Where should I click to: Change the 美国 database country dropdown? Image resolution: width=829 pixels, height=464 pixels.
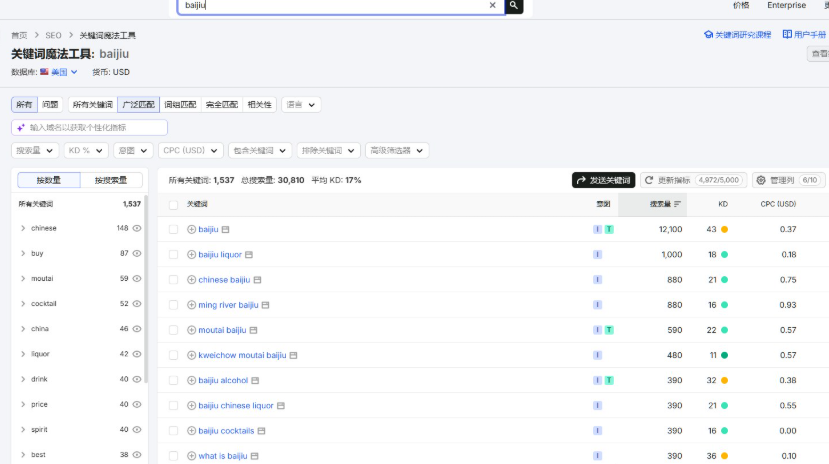(59, 72)
